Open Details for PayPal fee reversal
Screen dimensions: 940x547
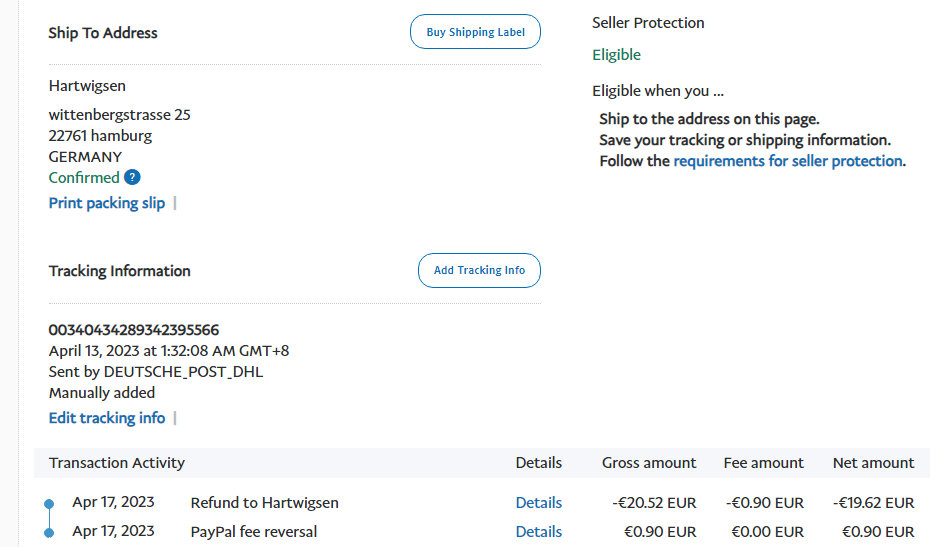click(539, 532)
